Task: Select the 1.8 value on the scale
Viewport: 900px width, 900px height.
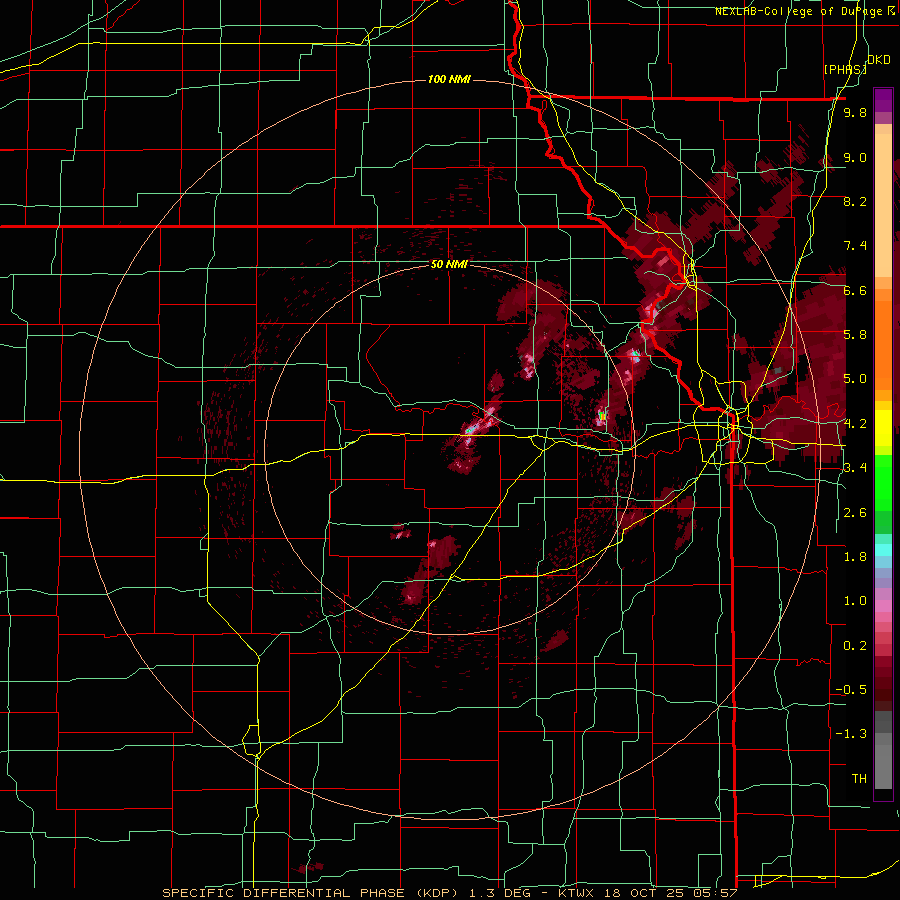Action: click(855, 556)
